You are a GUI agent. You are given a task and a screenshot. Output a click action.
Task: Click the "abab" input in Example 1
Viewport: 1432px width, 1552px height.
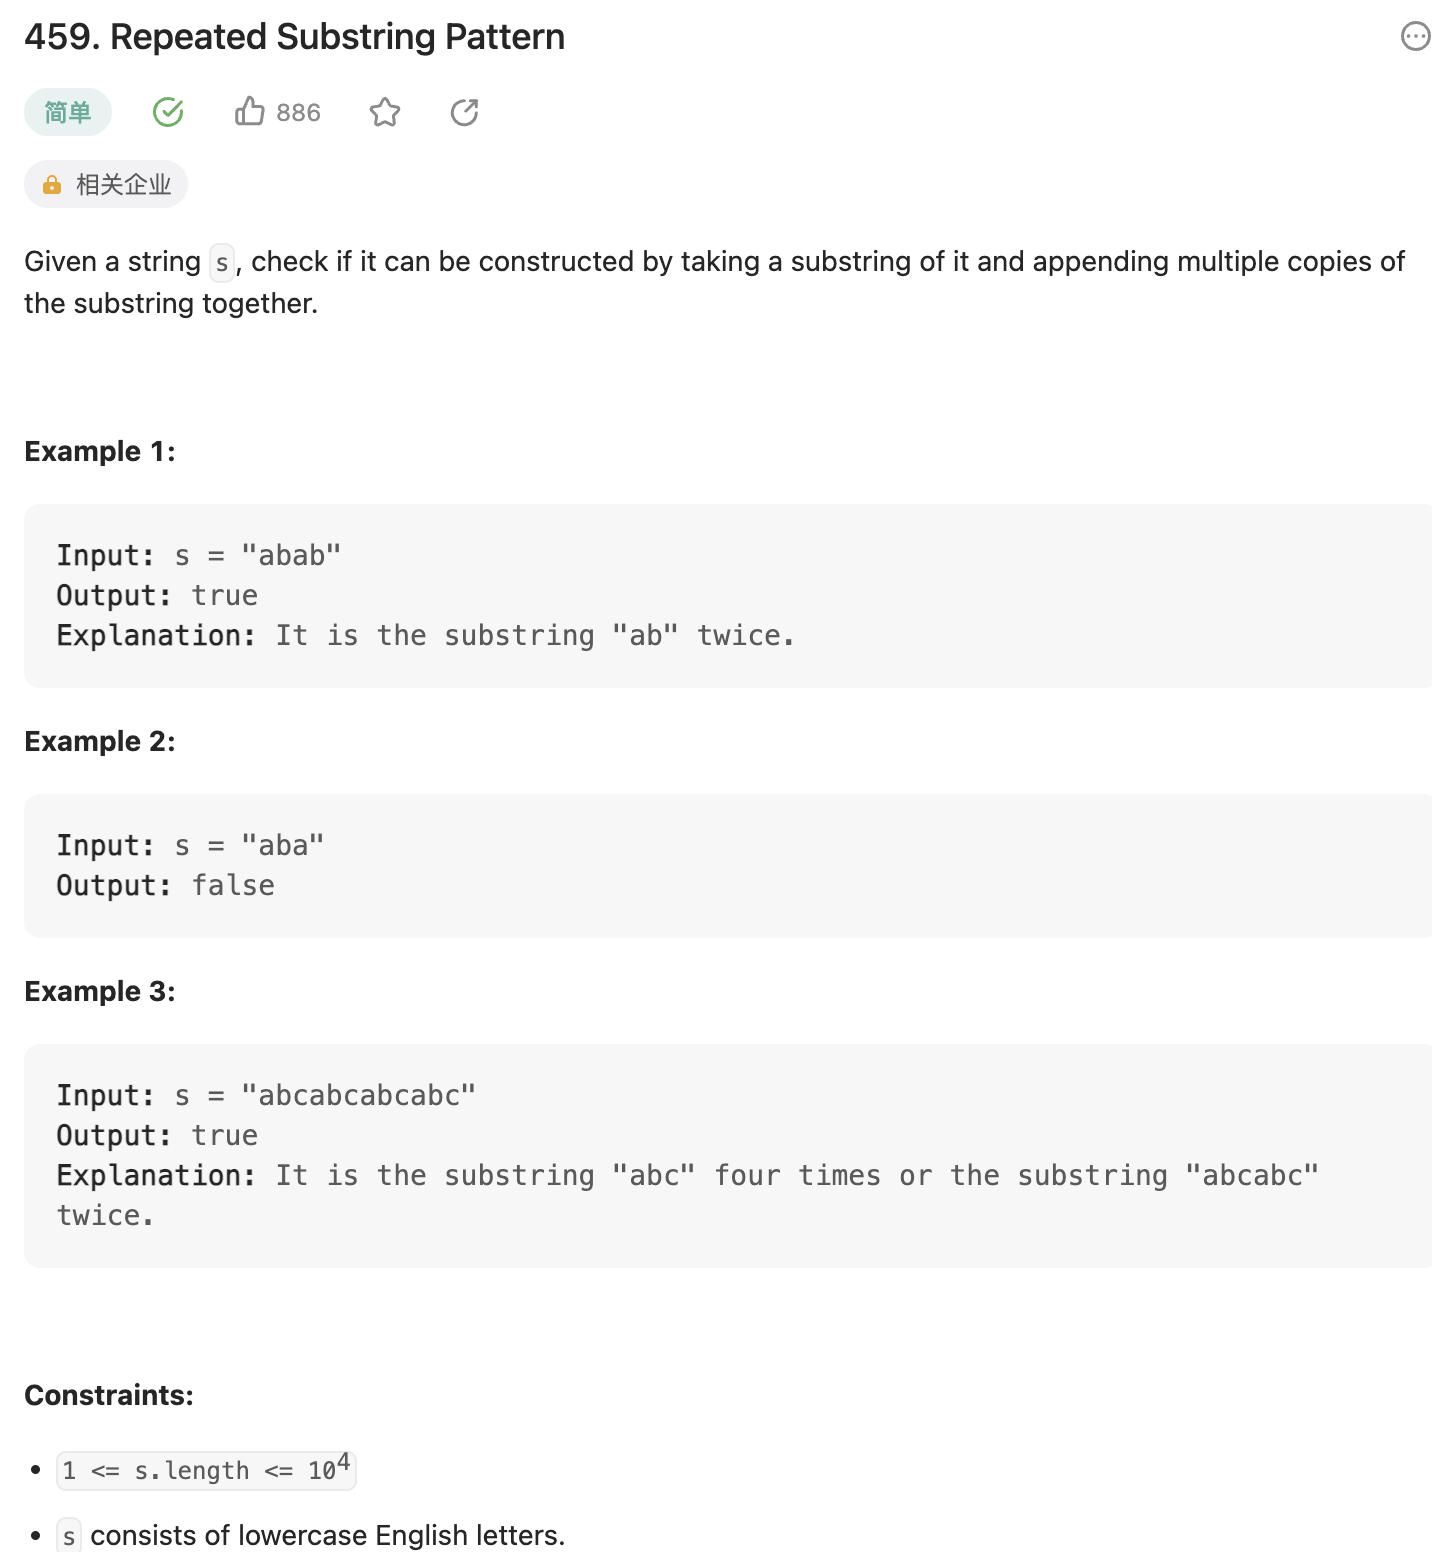click(x=291, y=556)
